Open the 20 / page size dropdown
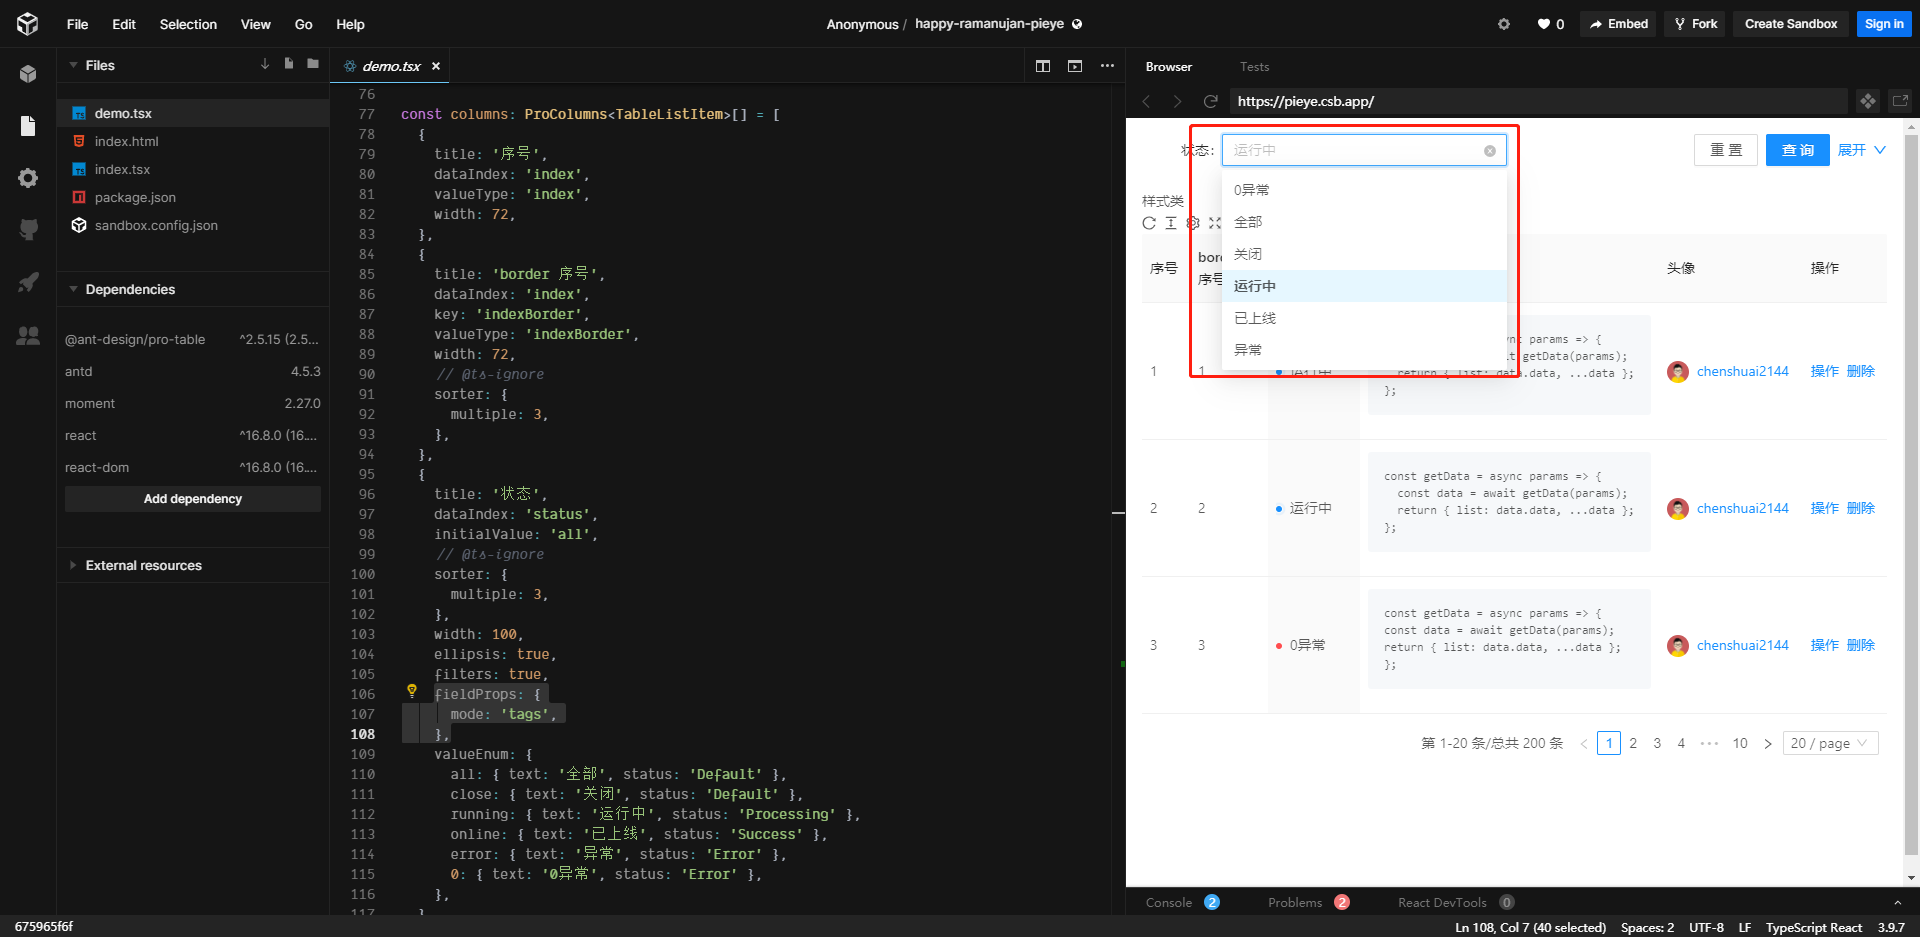 pyautogui.click(x=1829, y=743)
